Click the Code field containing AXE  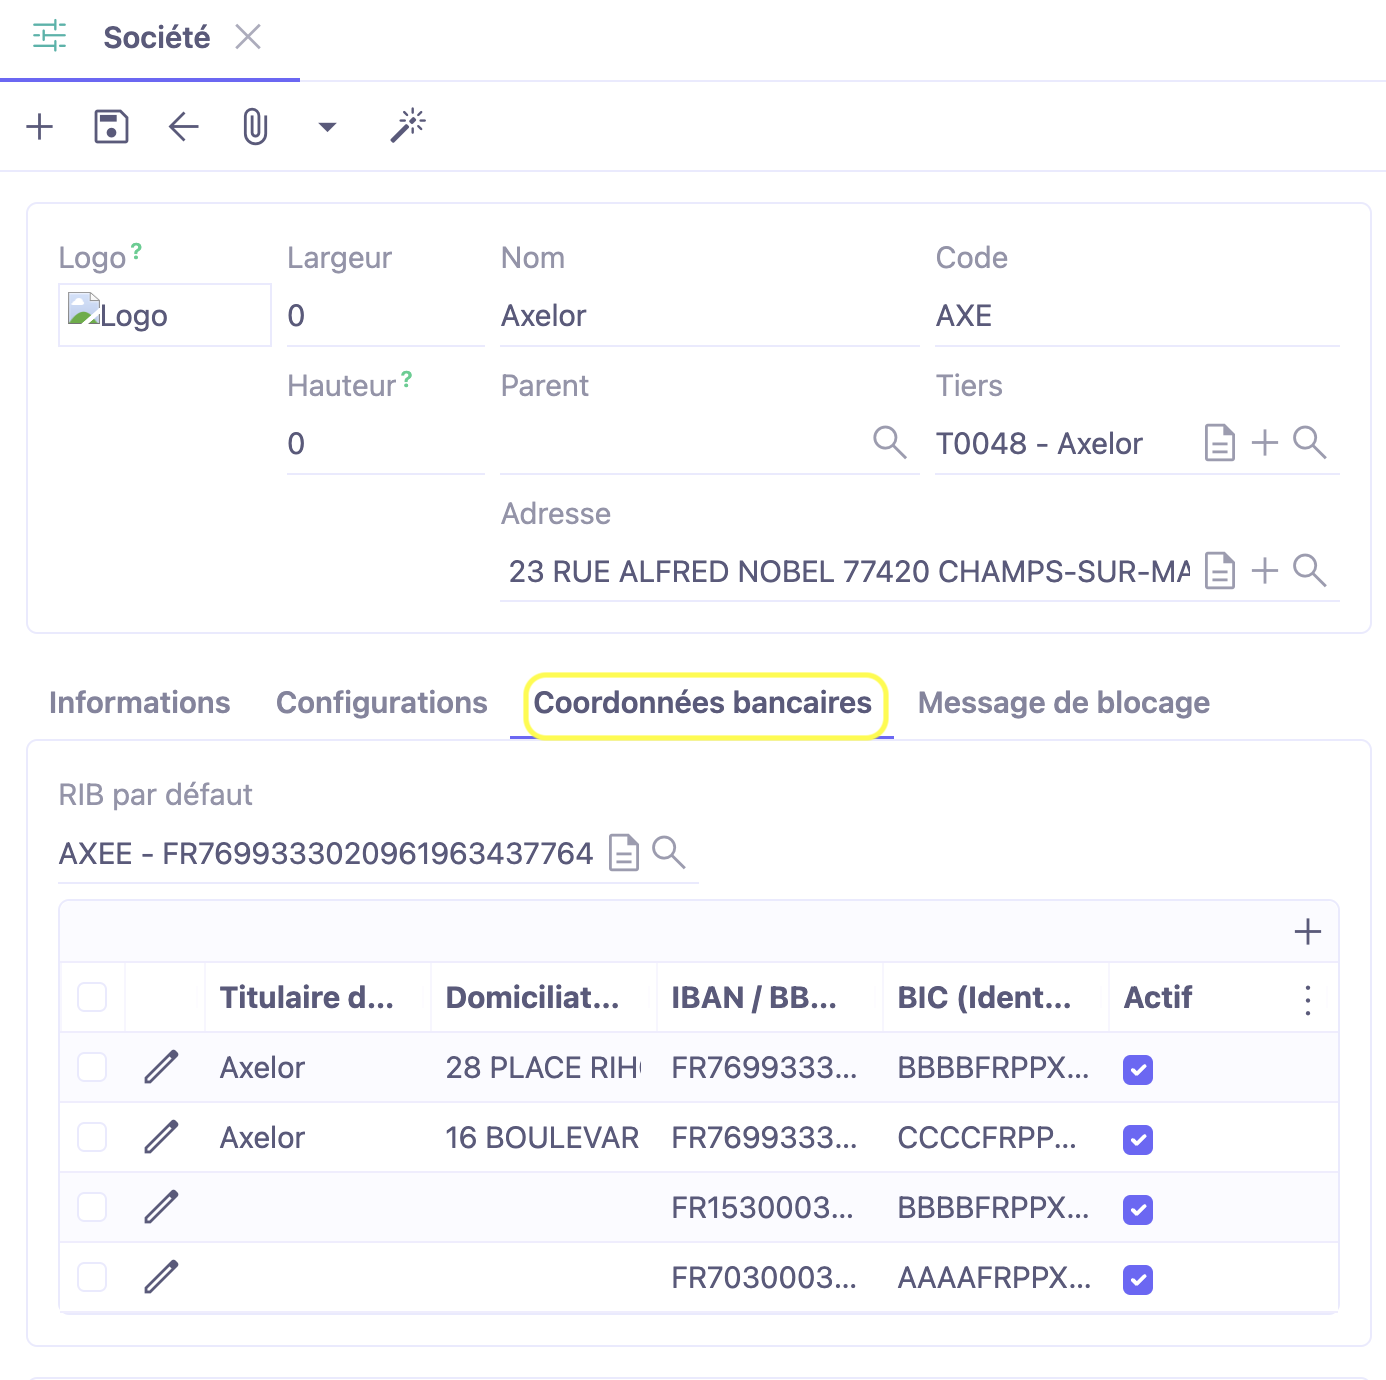[x=1137, y=316]
